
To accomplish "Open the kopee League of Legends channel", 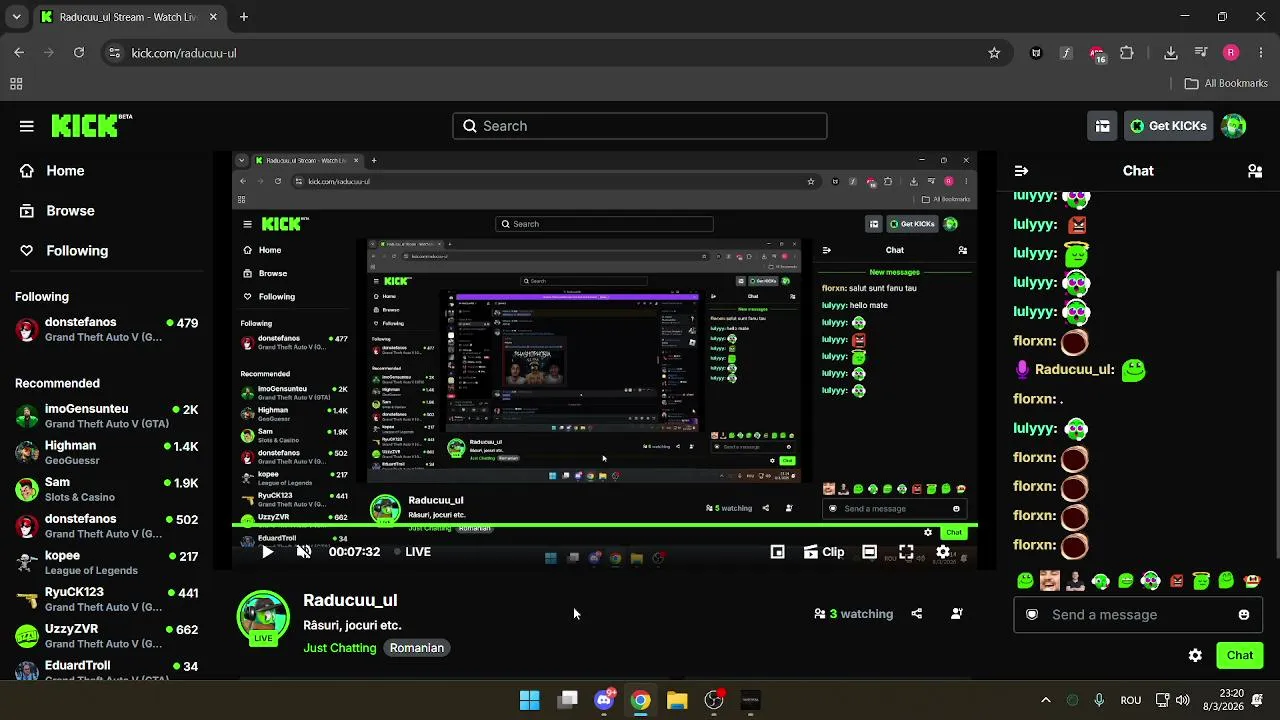I will 107,562.
